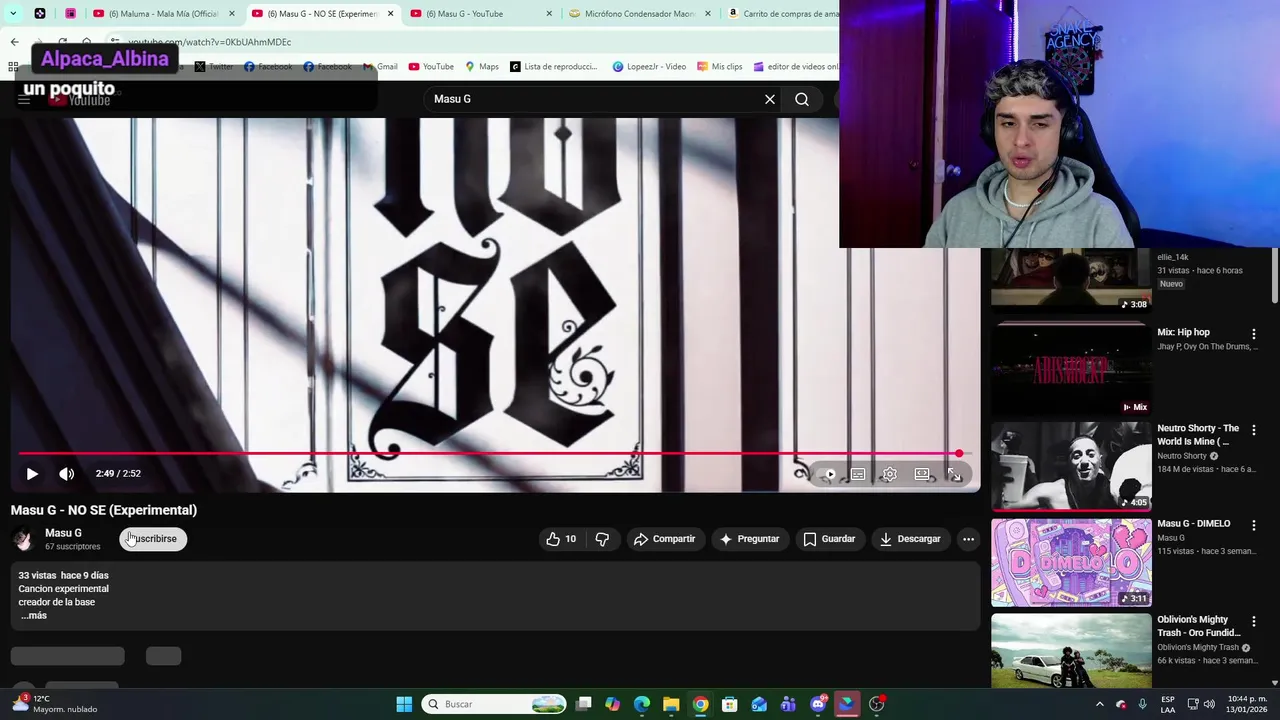Clear the search box with the X
The height and width of the screenshot is (720, 1280).
pos(770,99)
